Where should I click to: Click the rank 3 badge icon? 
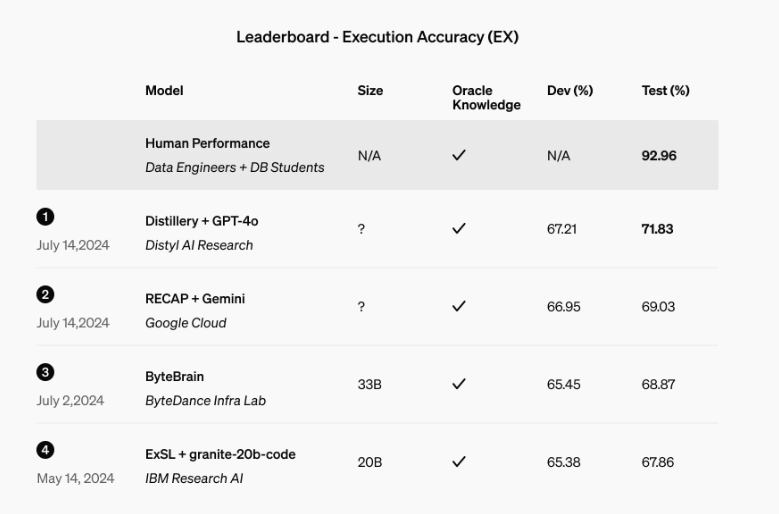45,372
